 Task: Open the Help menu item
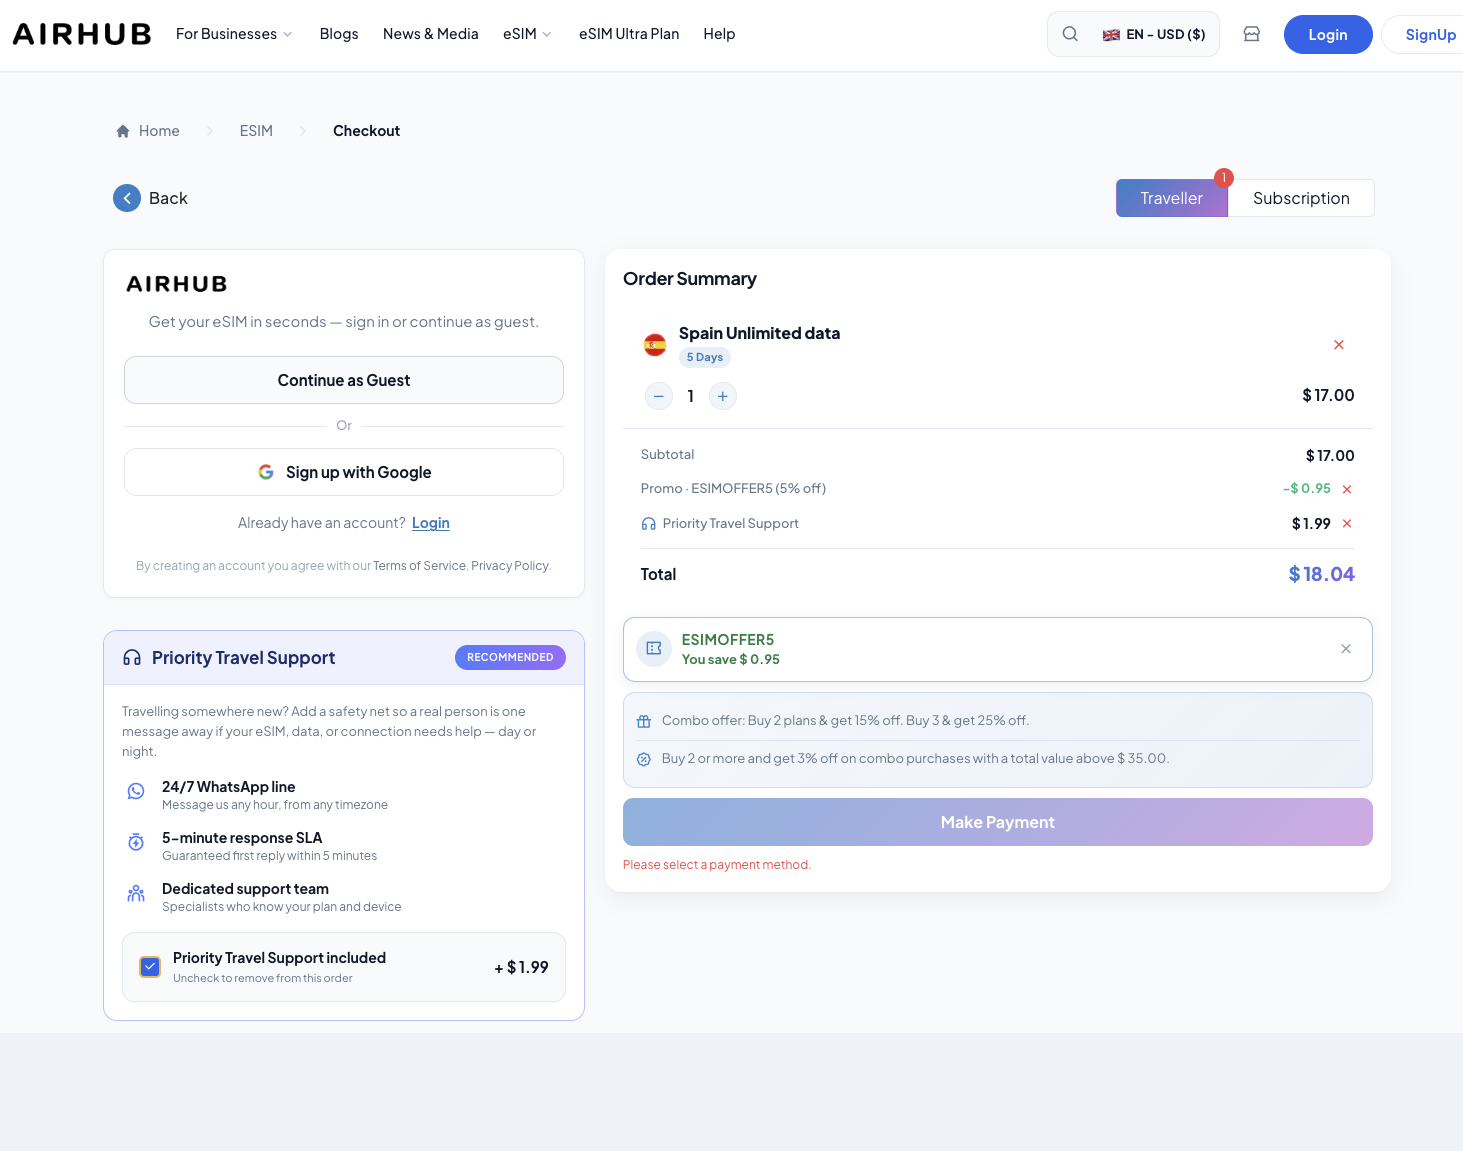coord(719,34)
